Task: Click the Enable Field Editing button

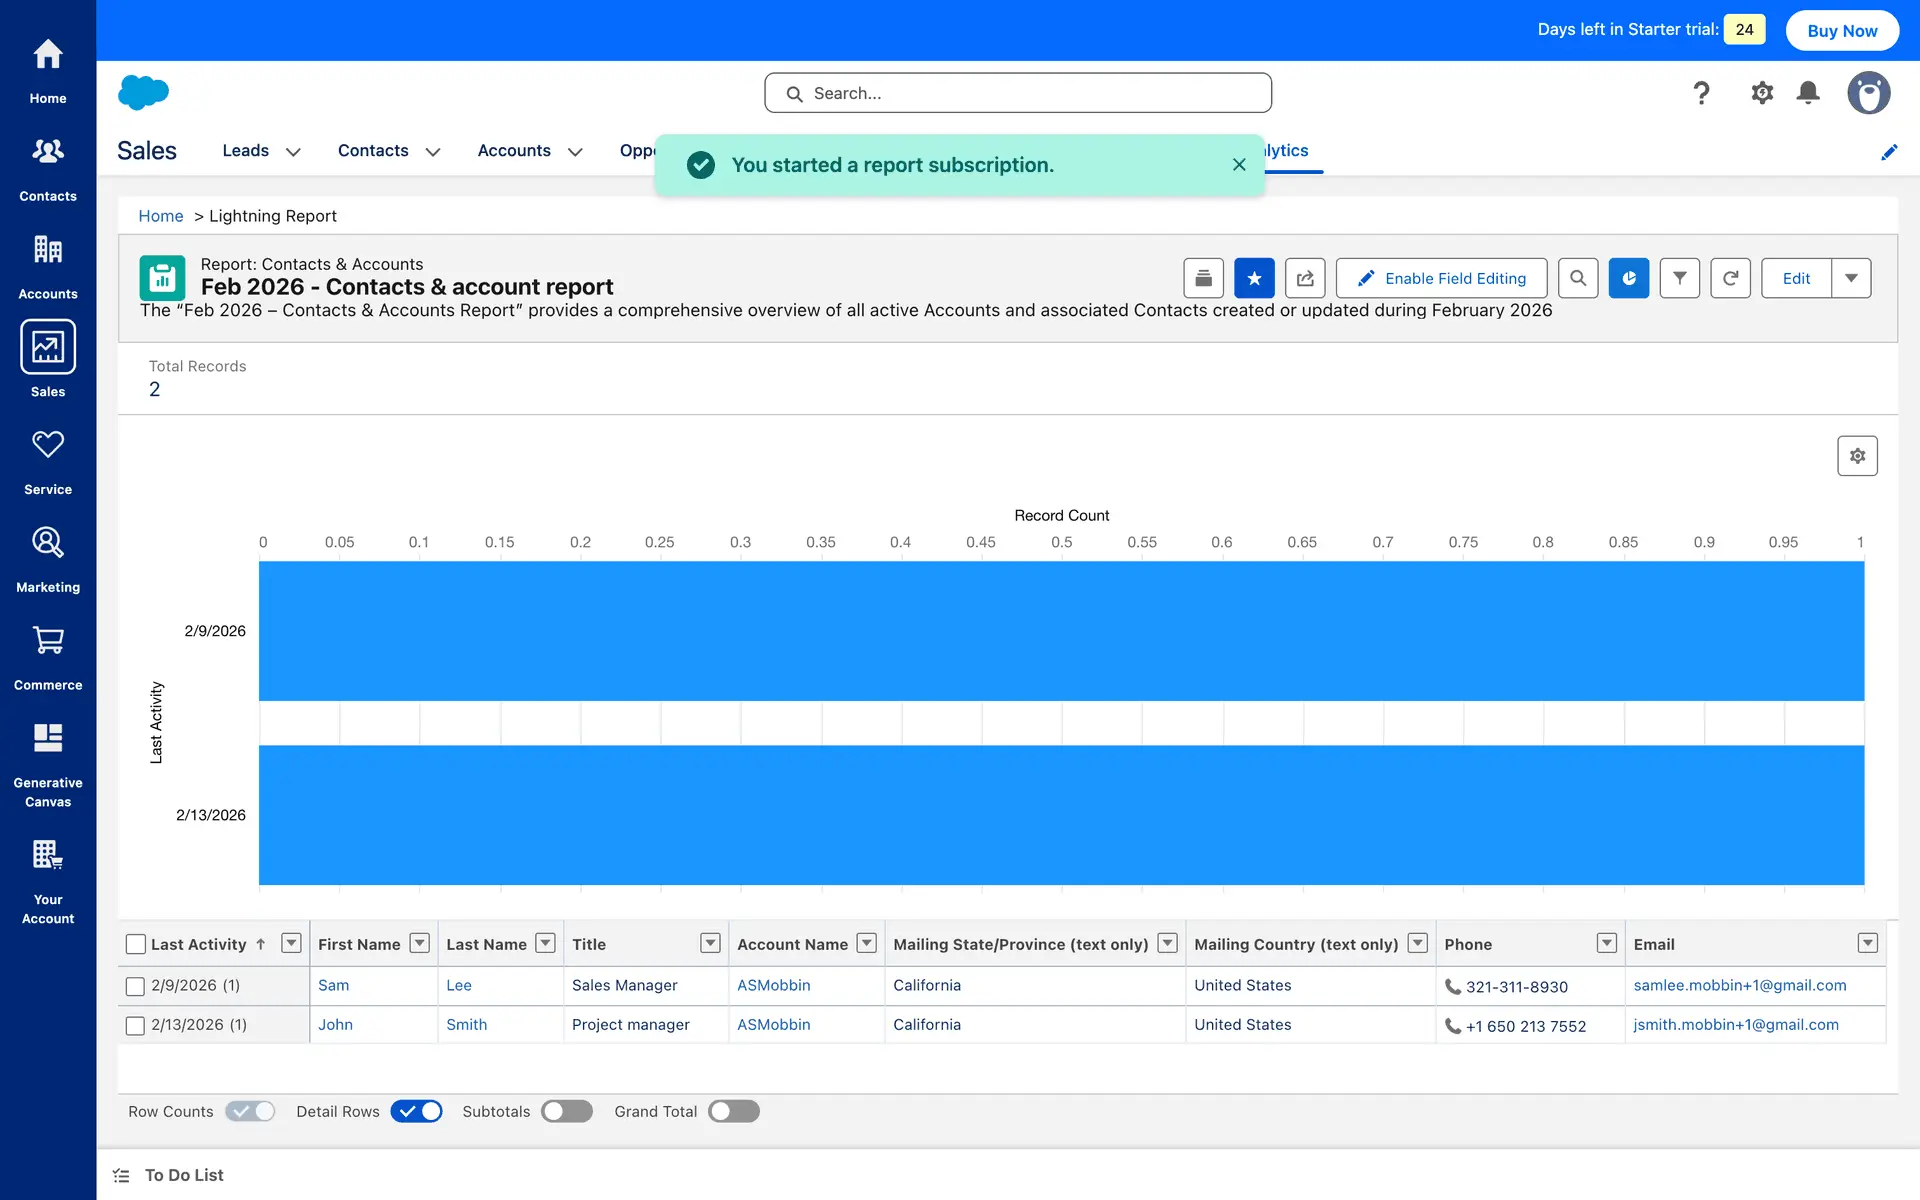Action: [x=1441, y=278]
